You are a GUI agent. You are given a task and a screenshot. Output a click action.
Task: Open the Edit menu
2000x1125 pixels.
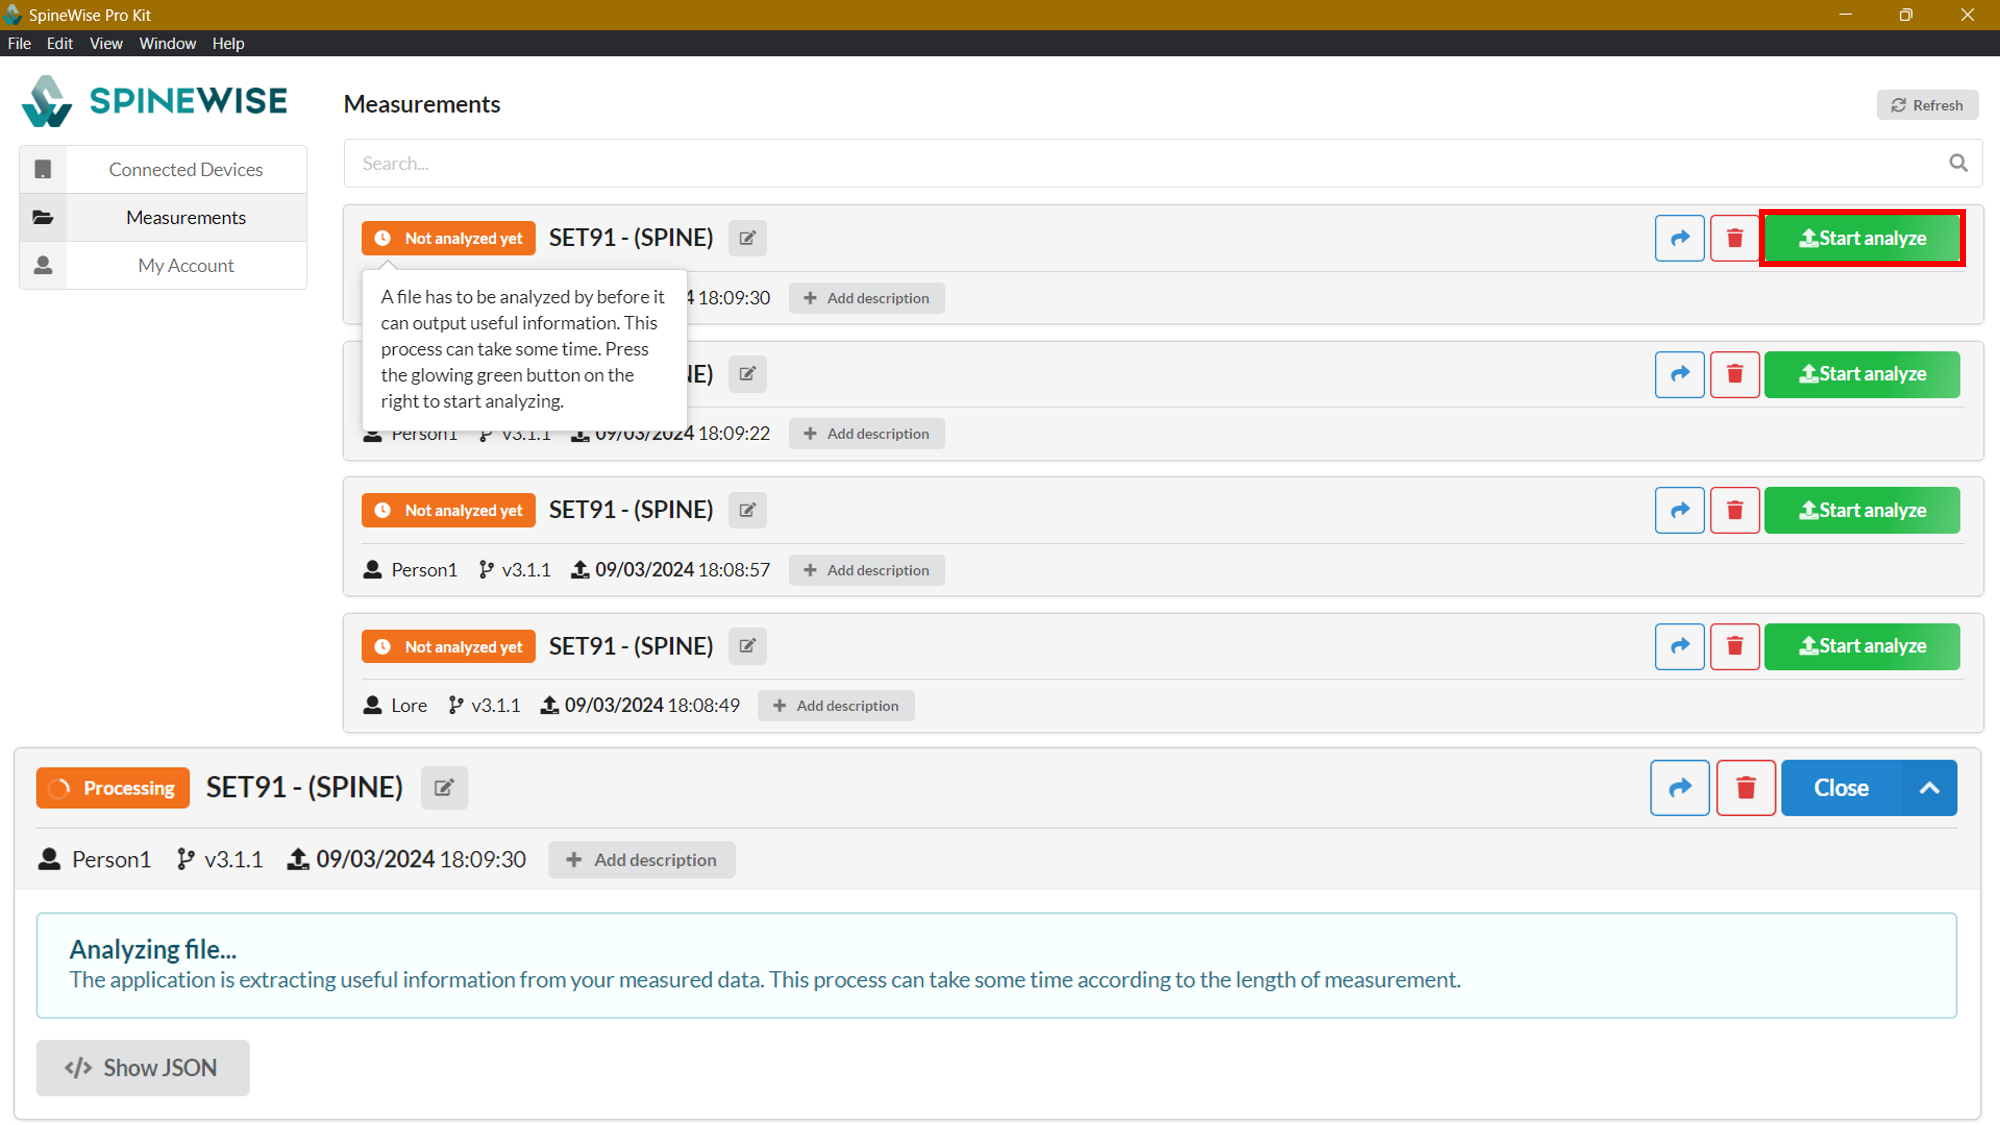pyautogui.click(x=60, y=43)
